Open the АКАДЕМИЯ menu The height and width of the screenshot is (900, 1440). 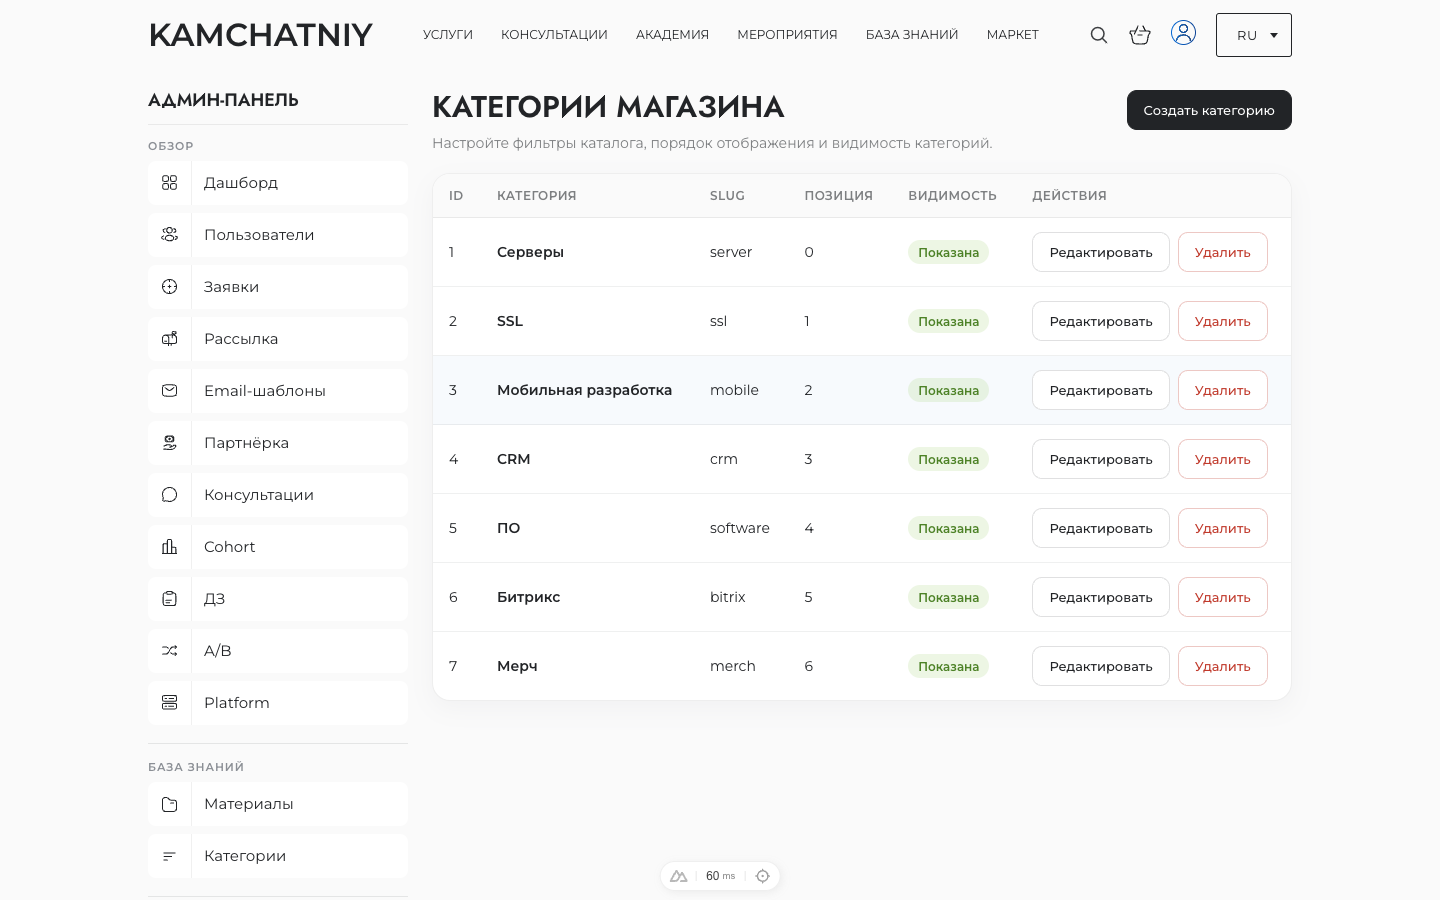pyautogui.click(x=672, y=35)
